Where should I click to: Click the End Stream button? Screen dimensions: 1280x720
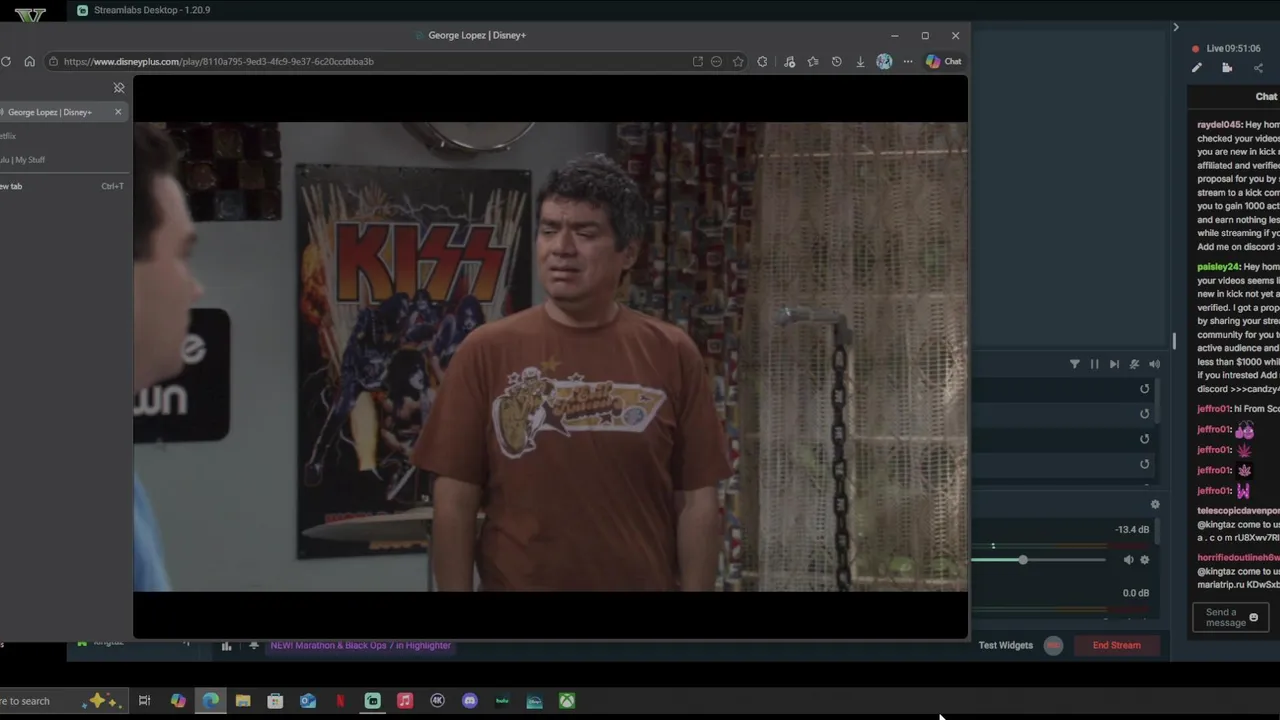pyautogui.click(x=1116, y=645)
